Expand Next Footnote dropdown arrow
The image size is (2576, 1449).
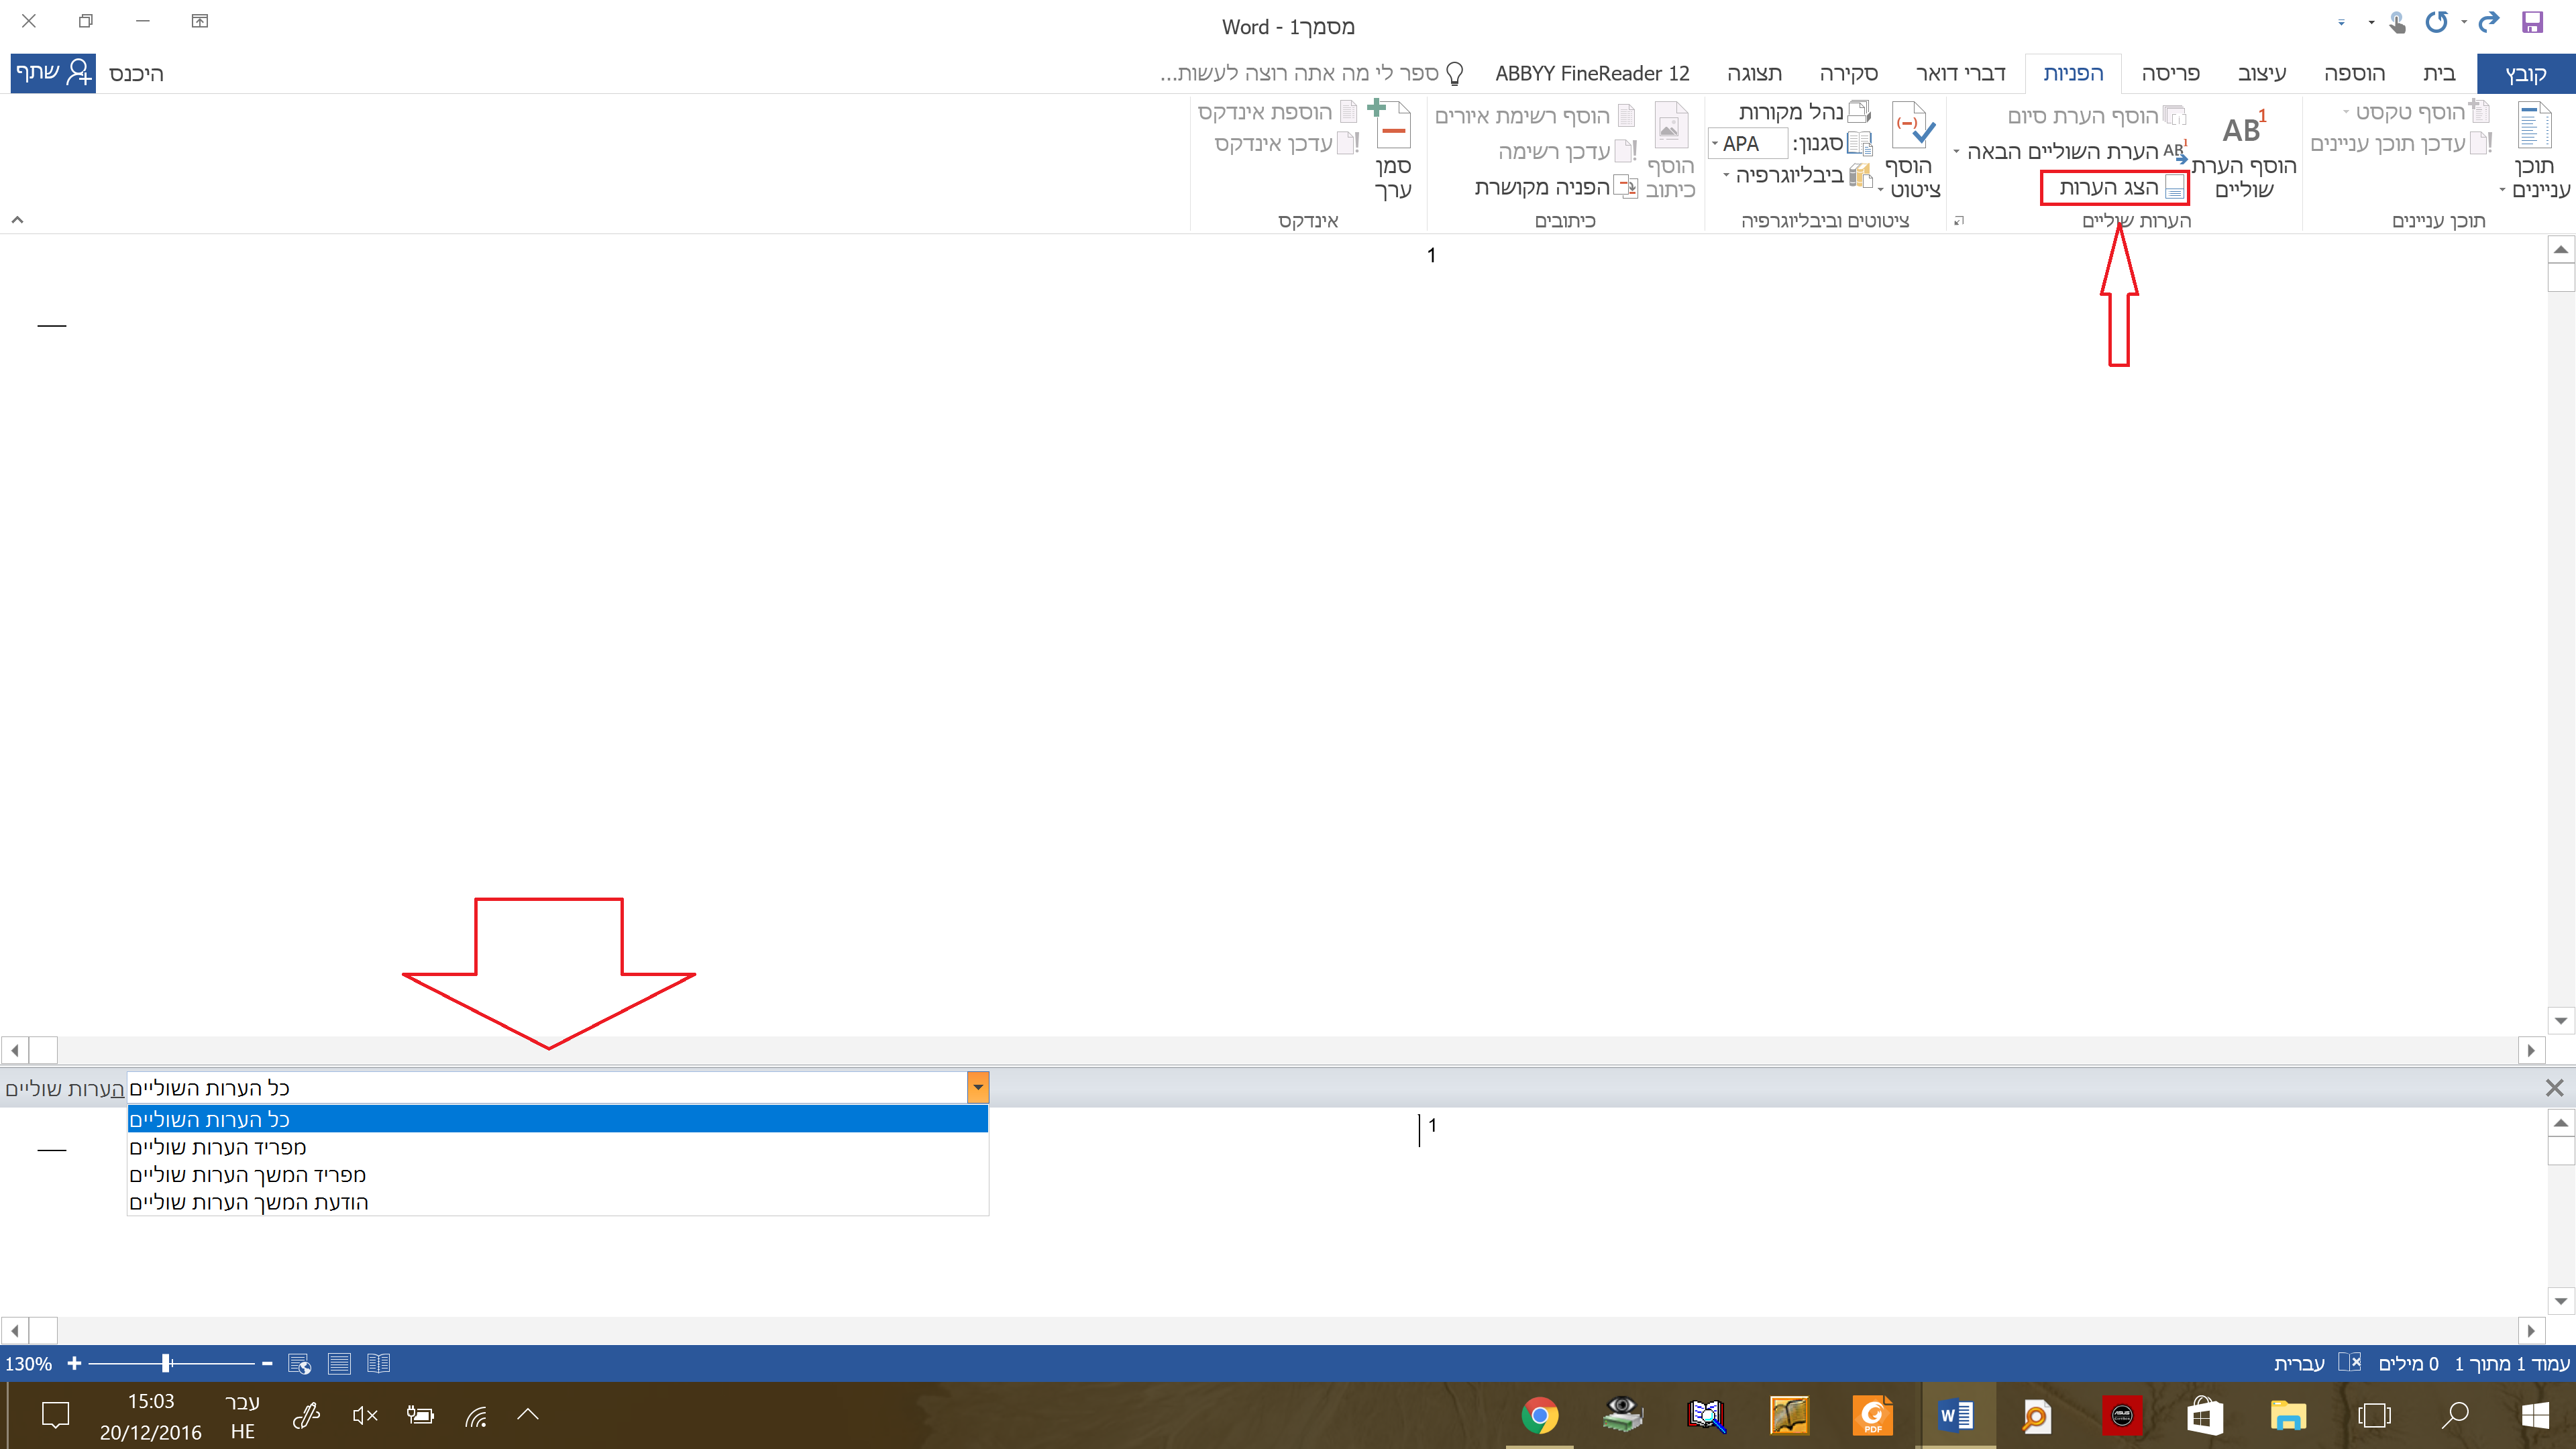coord(1957,152)
